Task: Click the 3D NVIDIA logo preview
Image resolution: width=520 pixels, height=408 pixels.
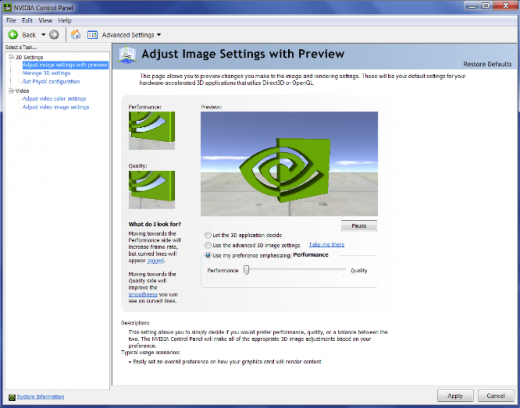Action: [289, 164]
